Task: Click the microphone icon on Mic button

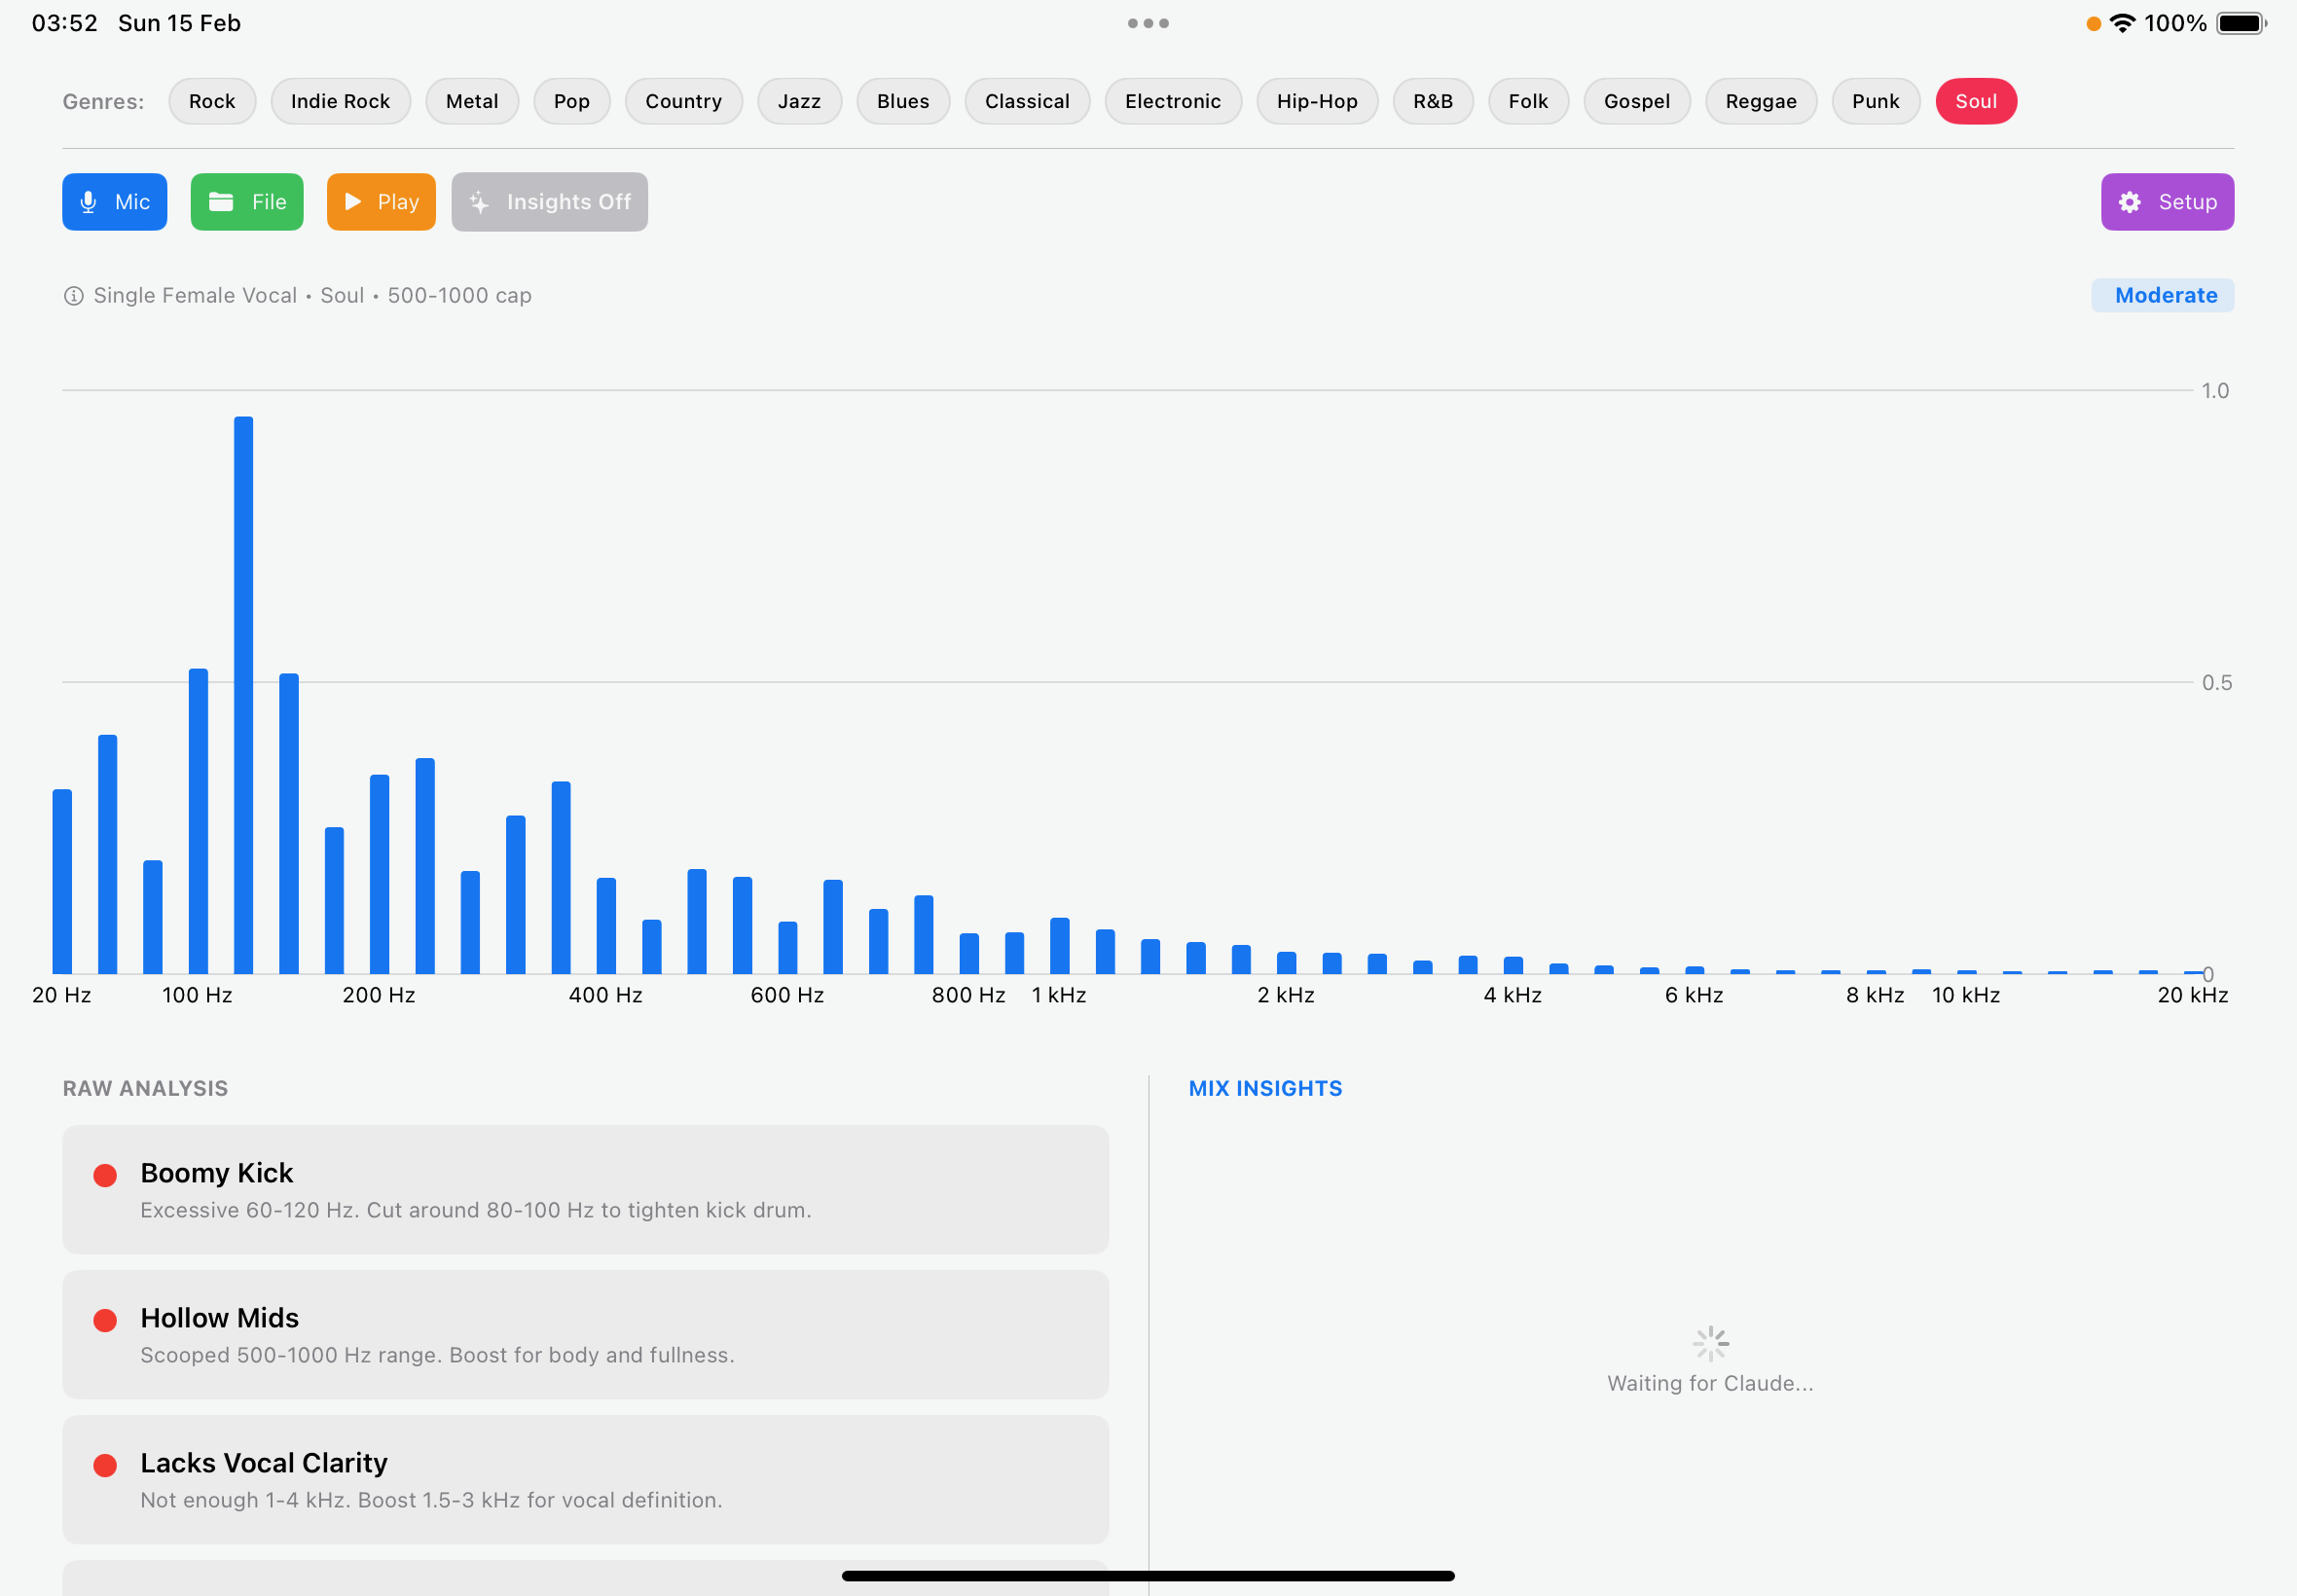Action: (x=88, y=202)
